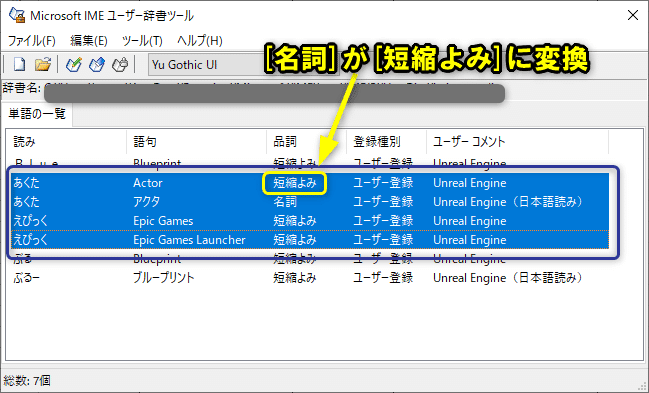Click ユーザー登録 in the アクタ row
Viewport: 649px width, 393px height.
[x=383, y=202]
